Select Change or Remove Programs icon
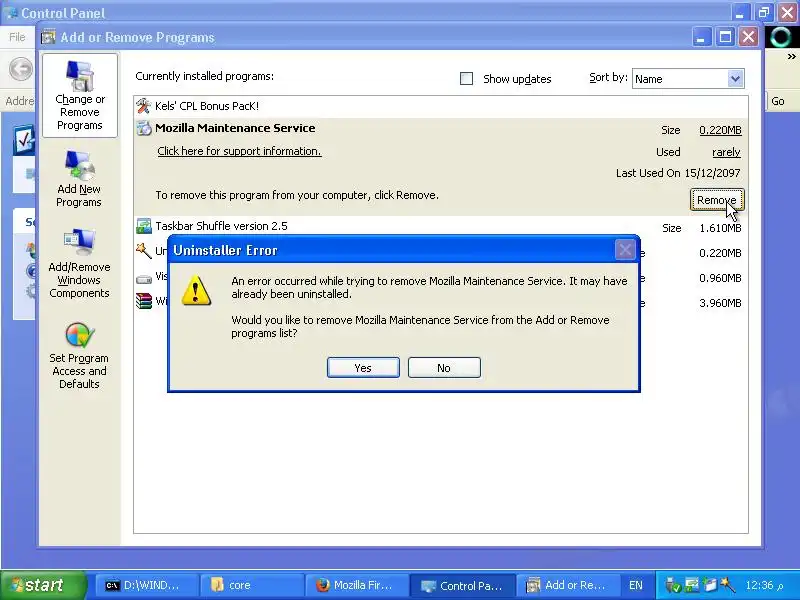 [x=80, y=95]
